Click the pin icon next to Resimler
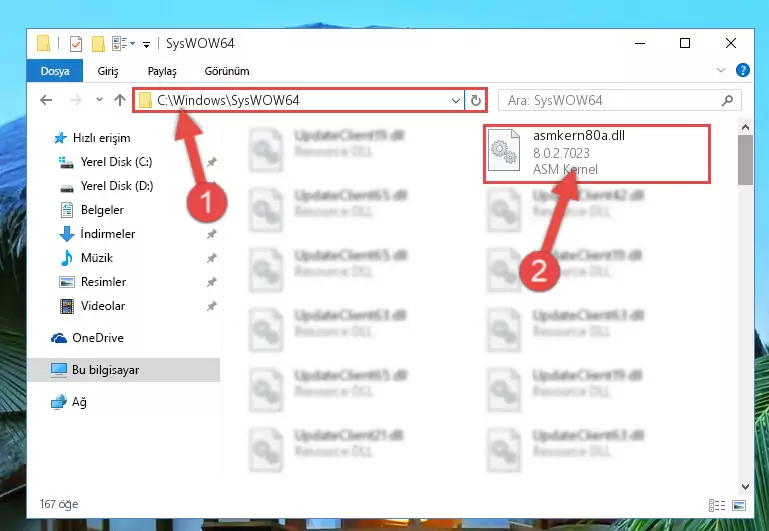 tap(211, 282)
